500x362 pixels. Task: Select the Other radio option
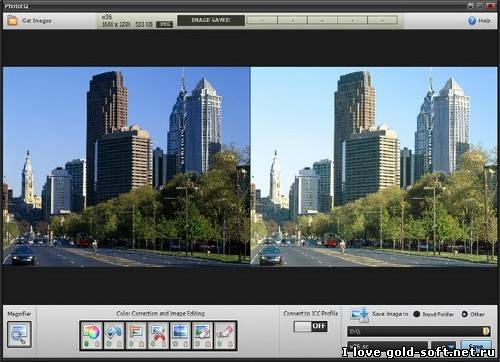[x=465, y=314]
